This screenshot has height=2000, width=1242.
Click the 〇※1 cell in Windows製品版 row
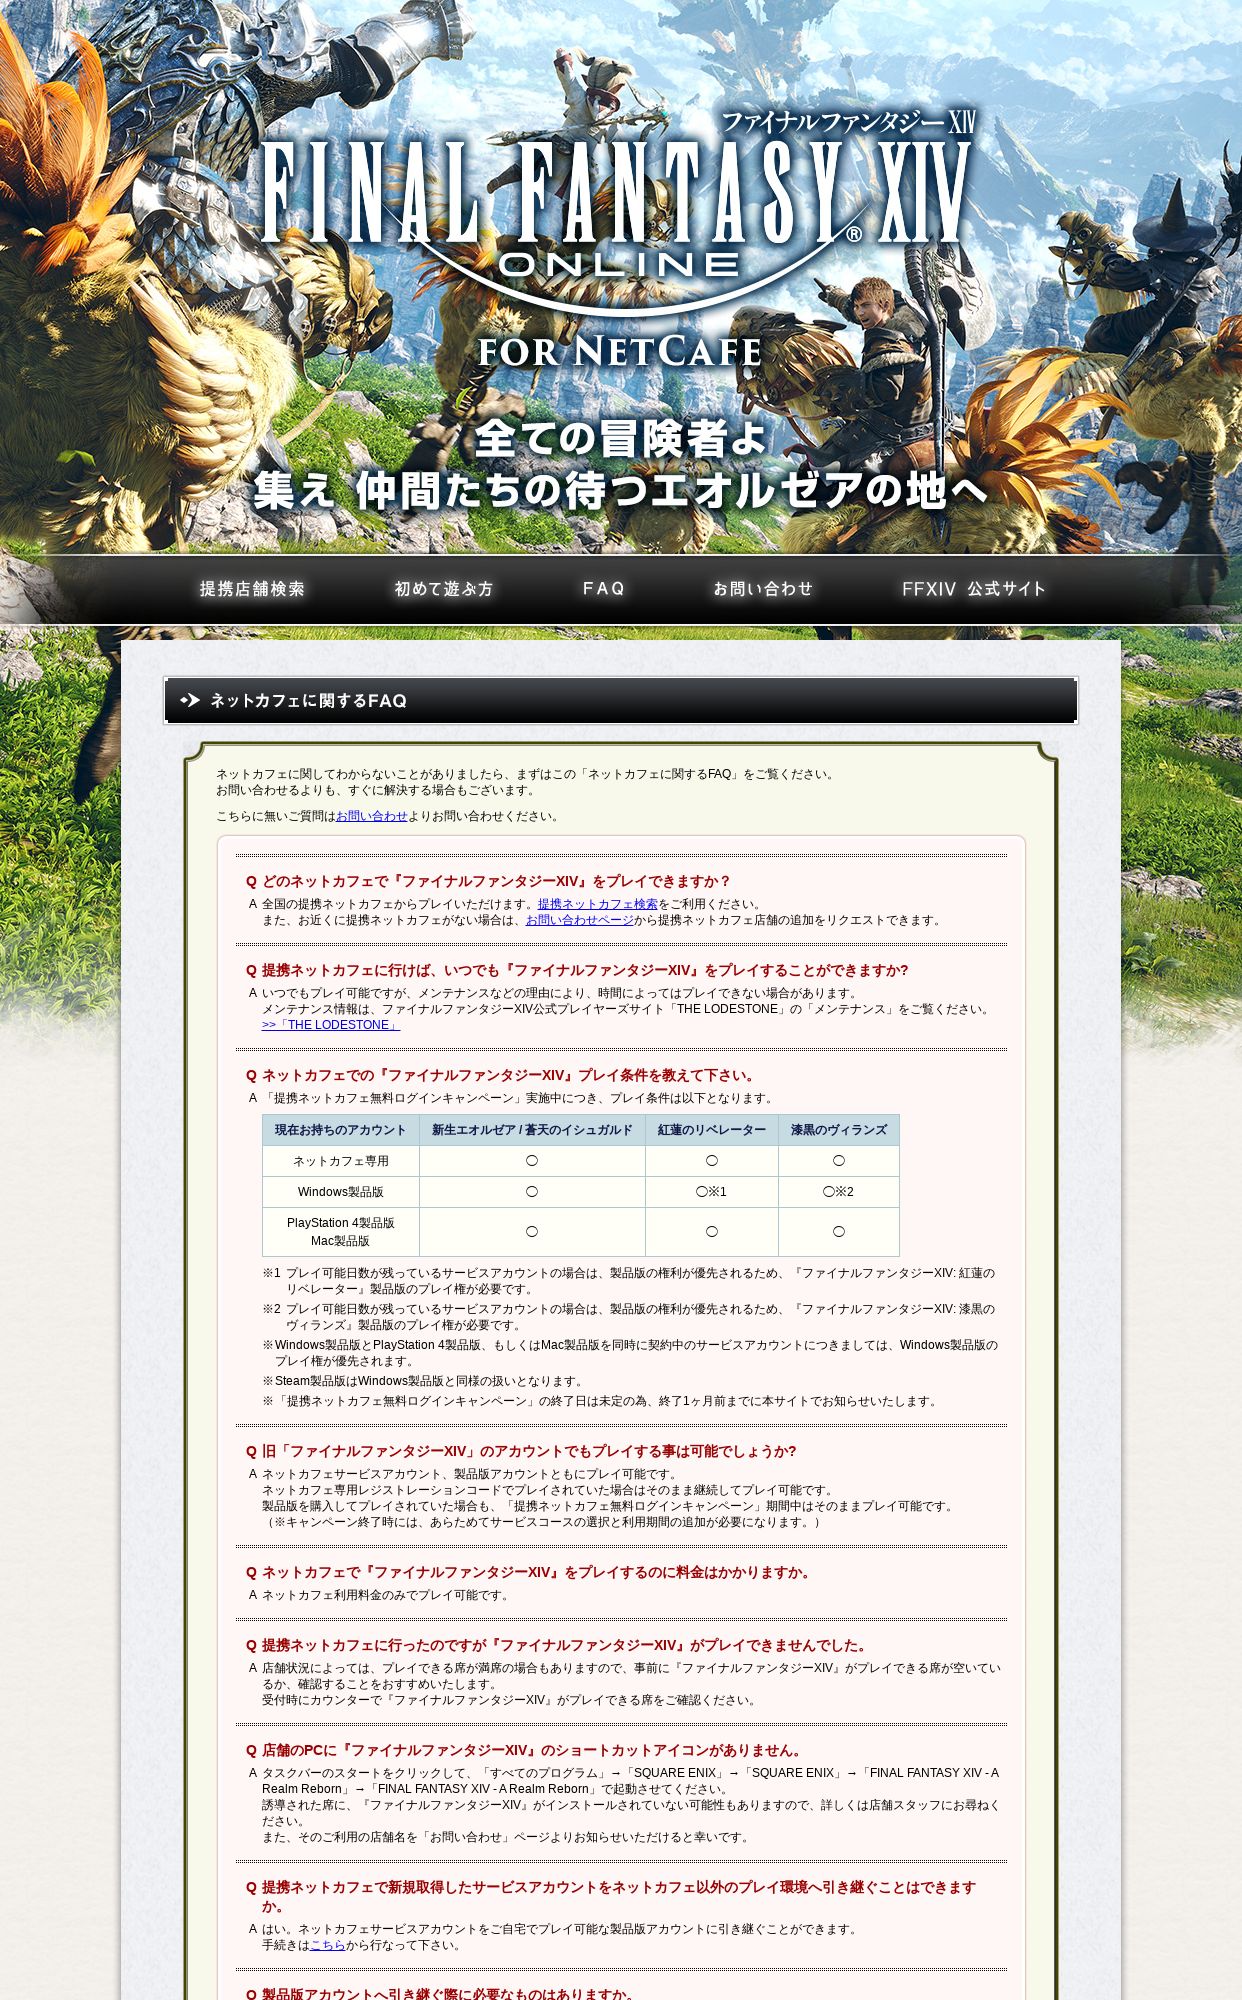pyautogui.click(x=712, y=1192)
